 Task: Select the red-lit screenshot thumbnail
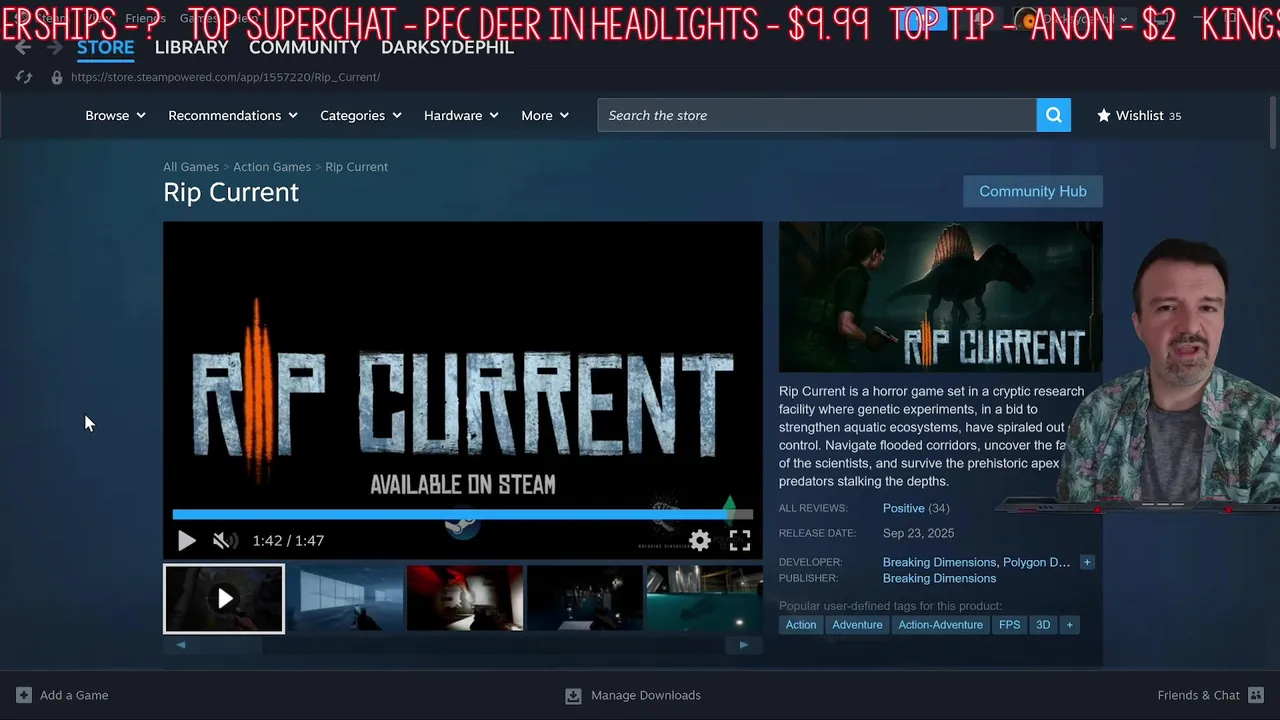coord(465,599)
